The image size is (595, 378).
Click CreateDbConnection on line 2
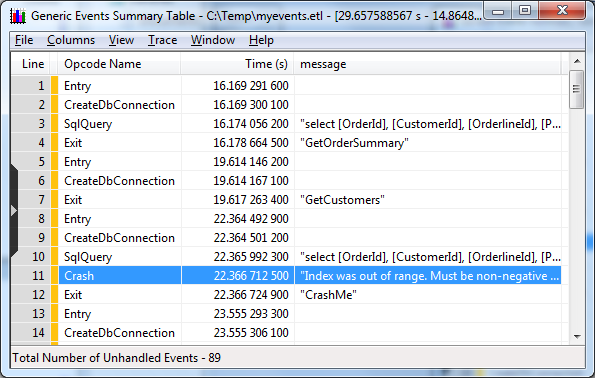[119, 105]
